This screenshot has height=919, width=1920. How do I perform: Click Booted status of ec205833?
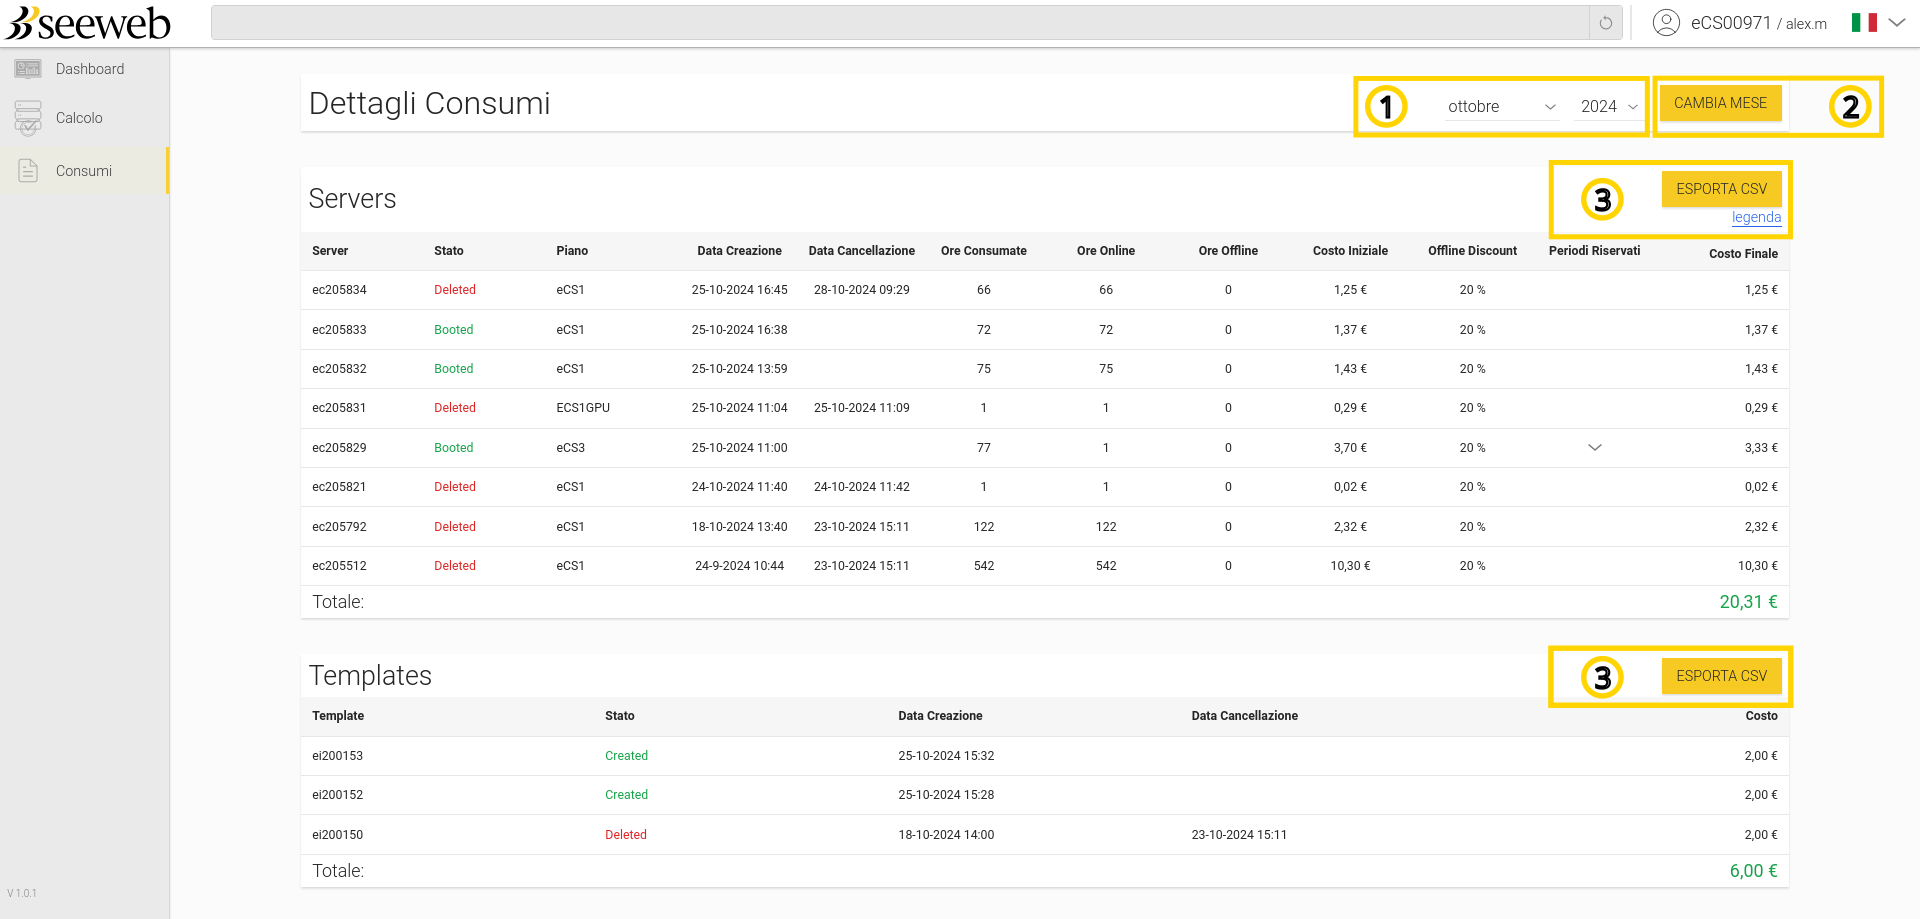tap(453, 330)
